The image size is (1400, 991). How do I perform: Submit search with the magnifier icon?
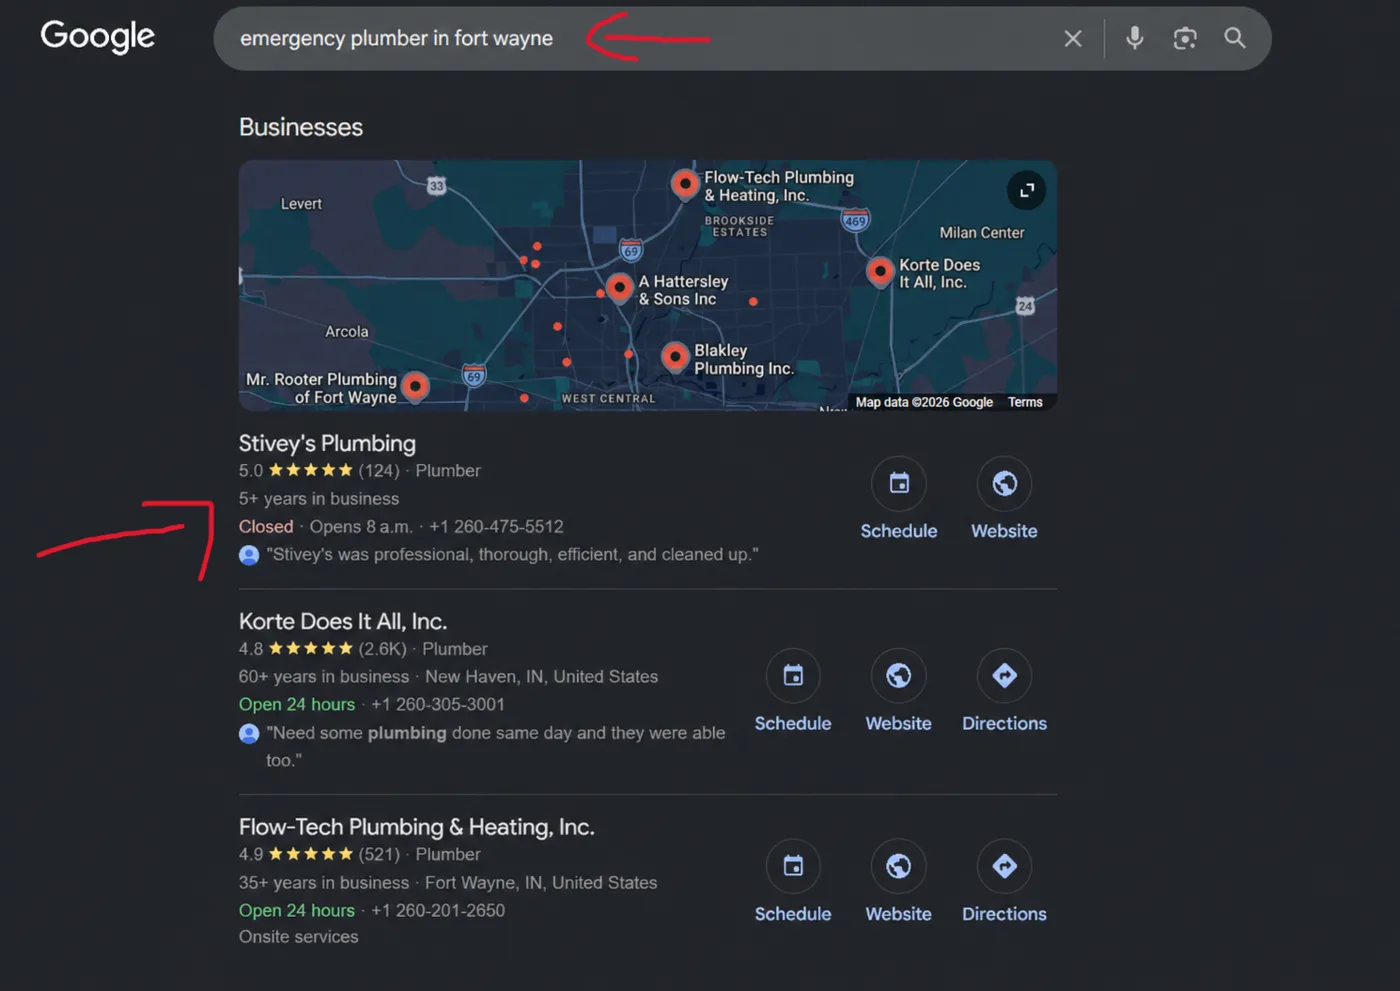[1235, 39]
